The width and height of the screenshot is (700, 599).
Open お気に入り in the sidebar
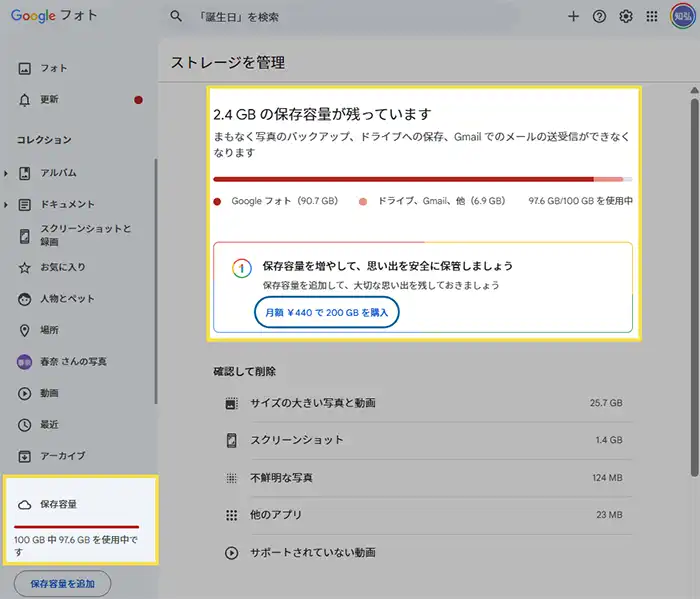coord(63,267)
